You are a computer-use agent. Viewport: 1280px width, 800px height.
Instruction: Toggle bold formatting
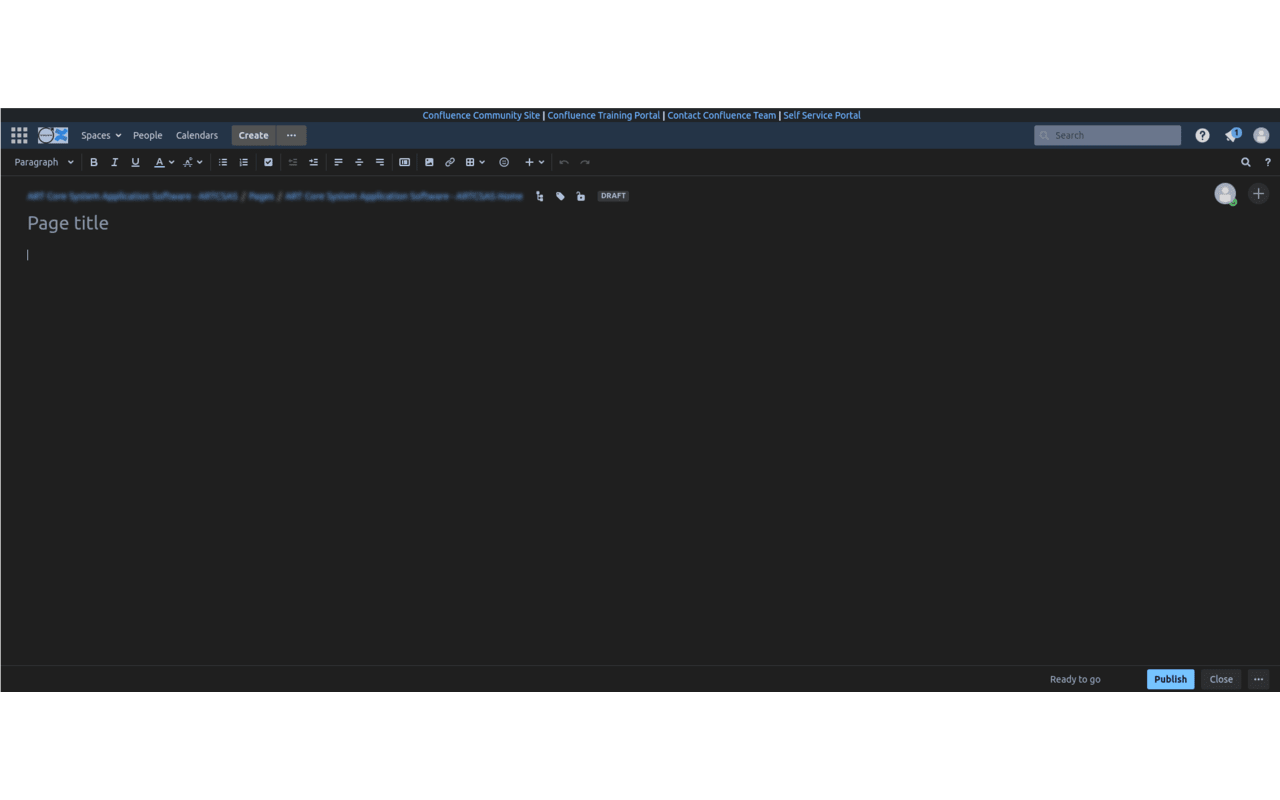click(94, 162)
